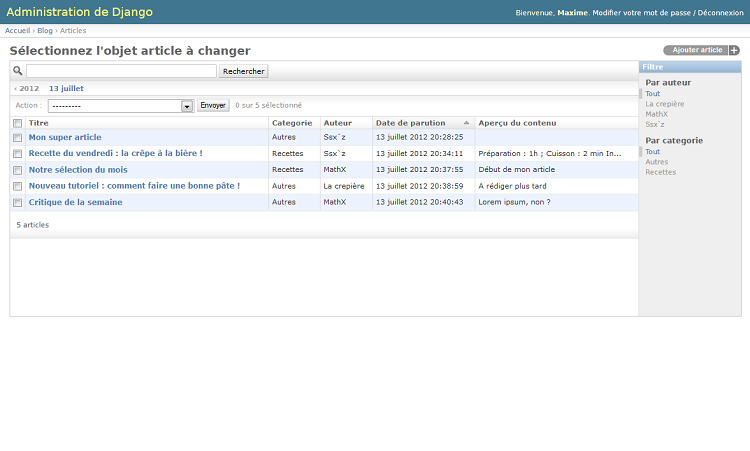
Task: Go back to 2012 in date hierarchy
Action: [27, 88]
